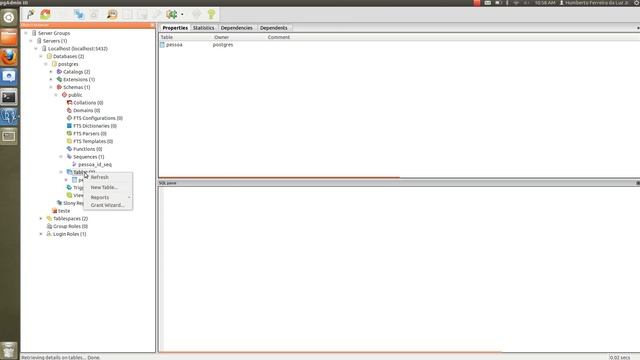Switch to the Dependents tab
Screen dimensions: 640x360
[x=273, y=28]
